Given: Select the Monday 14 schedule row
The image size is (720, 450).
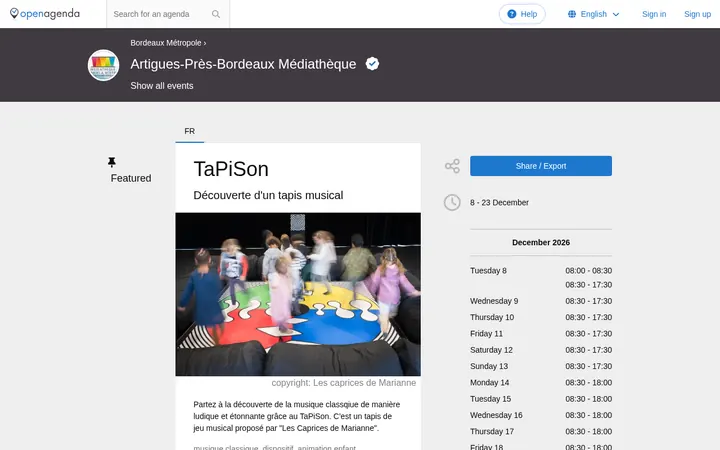Looking at the screenshot, I should (x=541, y=382).
